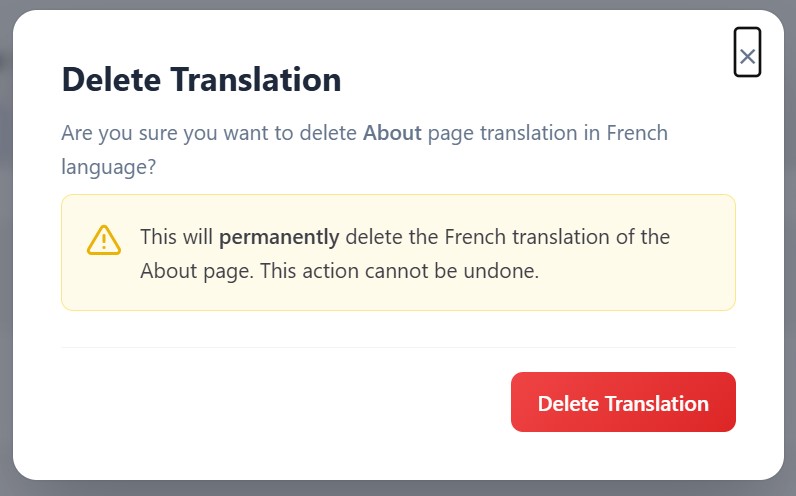Click empty footer area left of Delete button

pos(284,402)
